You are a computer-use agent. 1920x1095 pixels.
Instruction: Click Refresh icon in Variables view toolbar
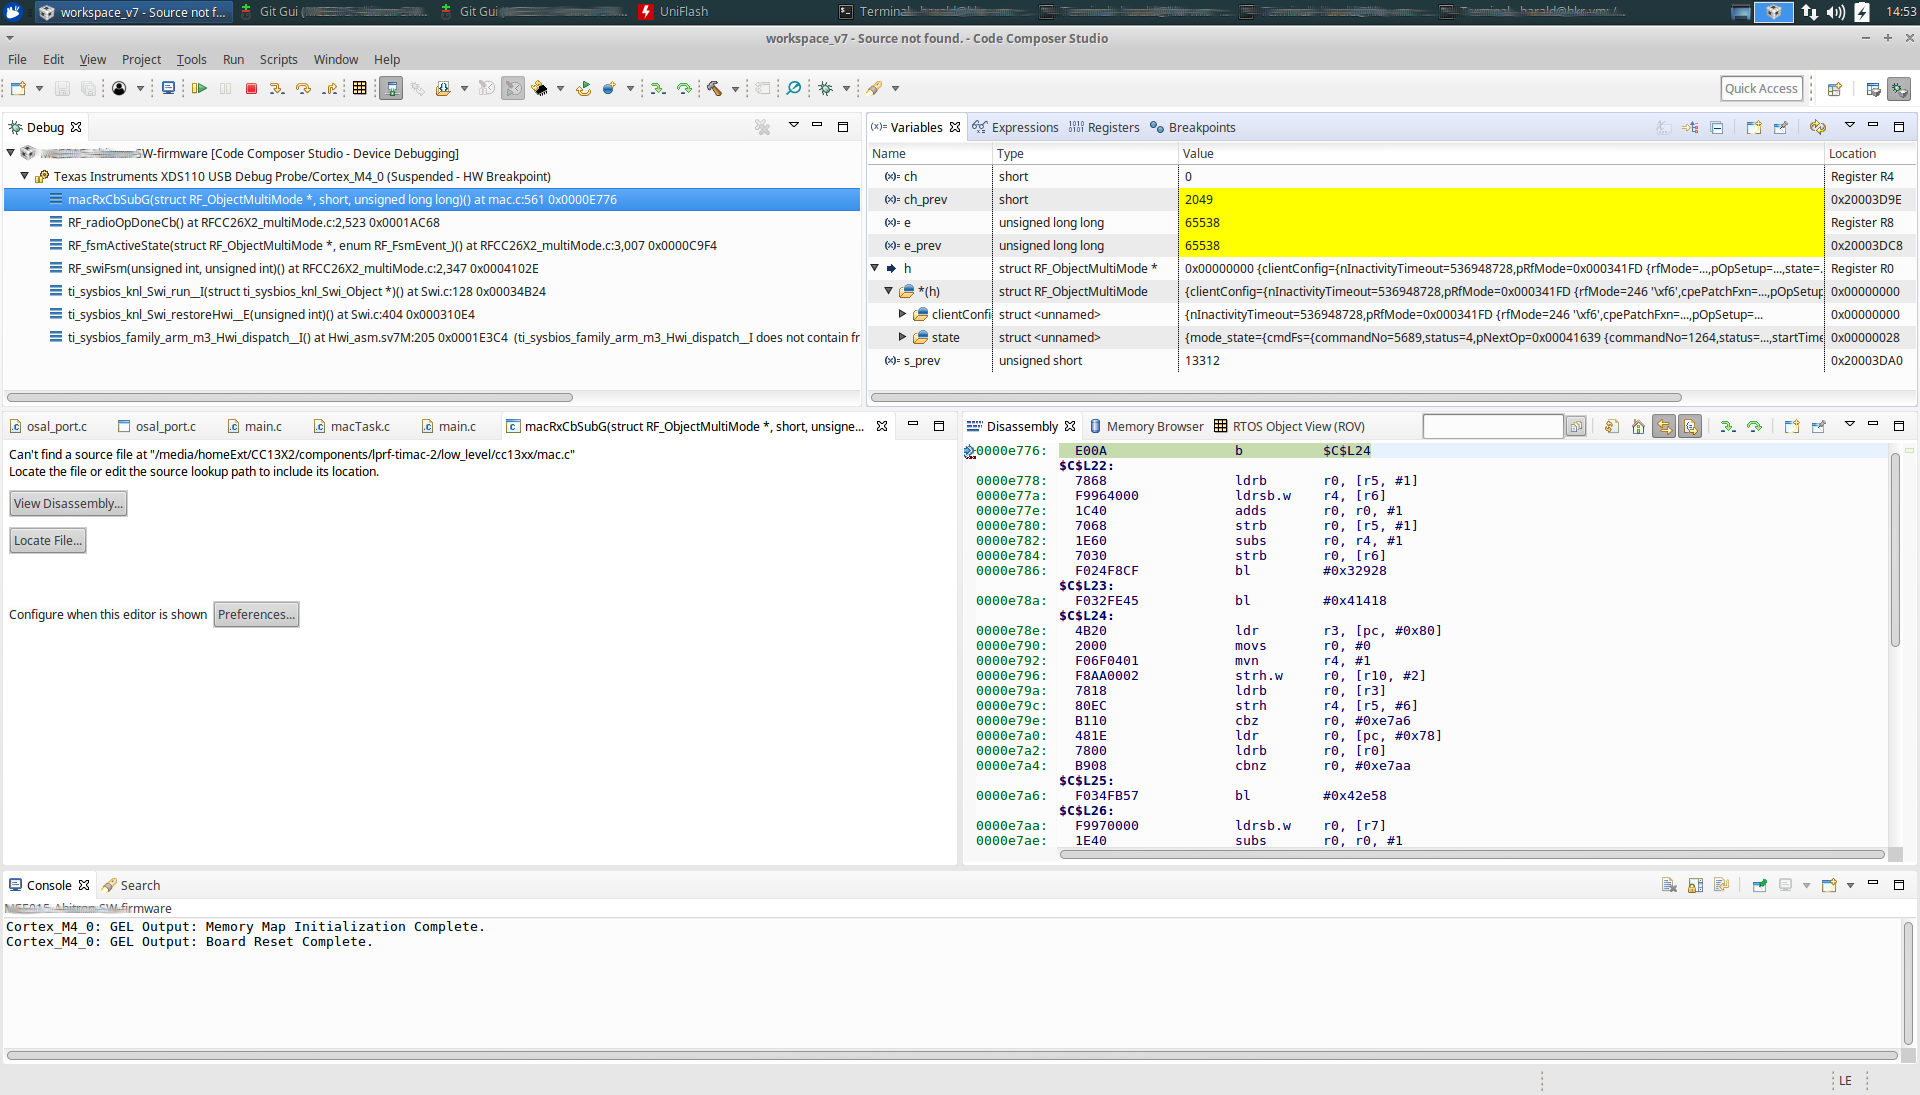click(1818, 128)
